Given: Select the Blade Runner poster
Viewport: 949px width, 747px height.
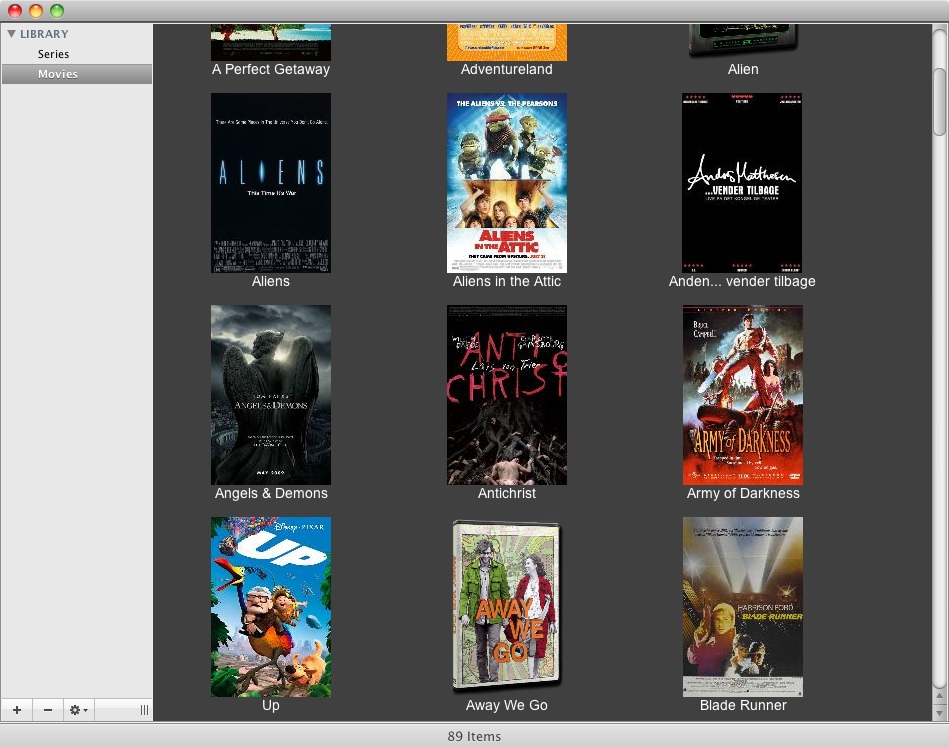Looking at the screenshot, I should click(742, 607).
